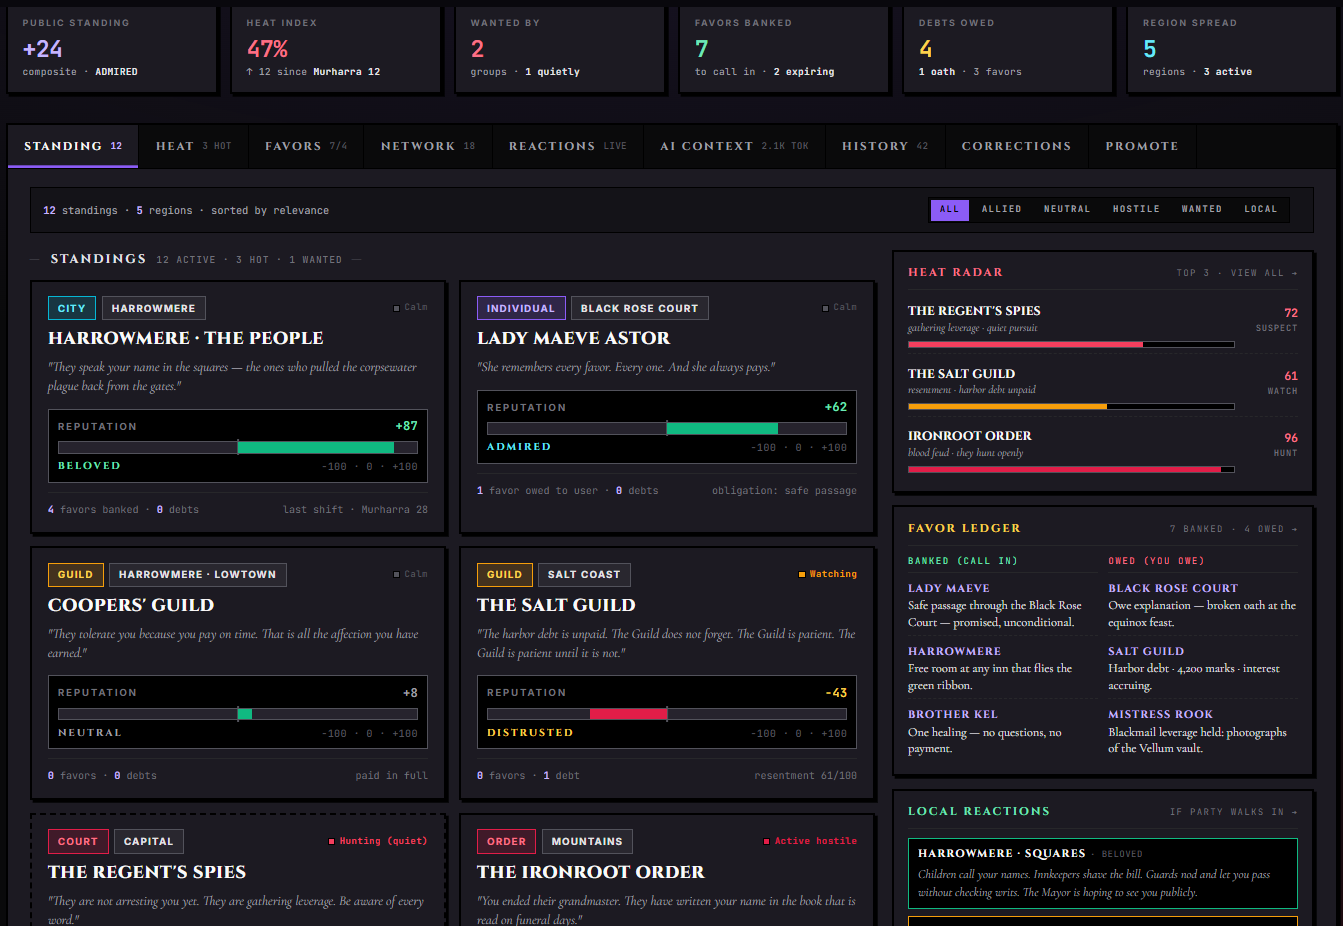Click Lady Maeve reputation bar at +62
The image size is (1343, 926).
click(667, 428)
